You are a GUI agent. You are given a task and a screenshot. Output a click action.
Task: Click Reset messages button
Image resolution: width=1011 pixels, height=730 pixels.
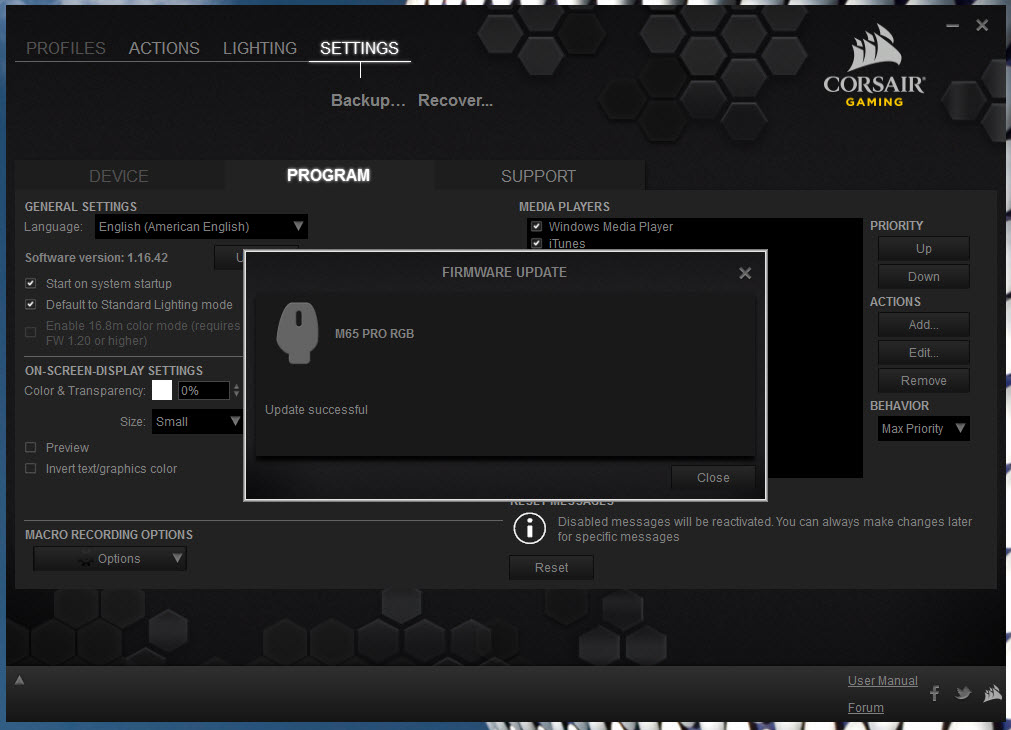[x=551, y=567]
